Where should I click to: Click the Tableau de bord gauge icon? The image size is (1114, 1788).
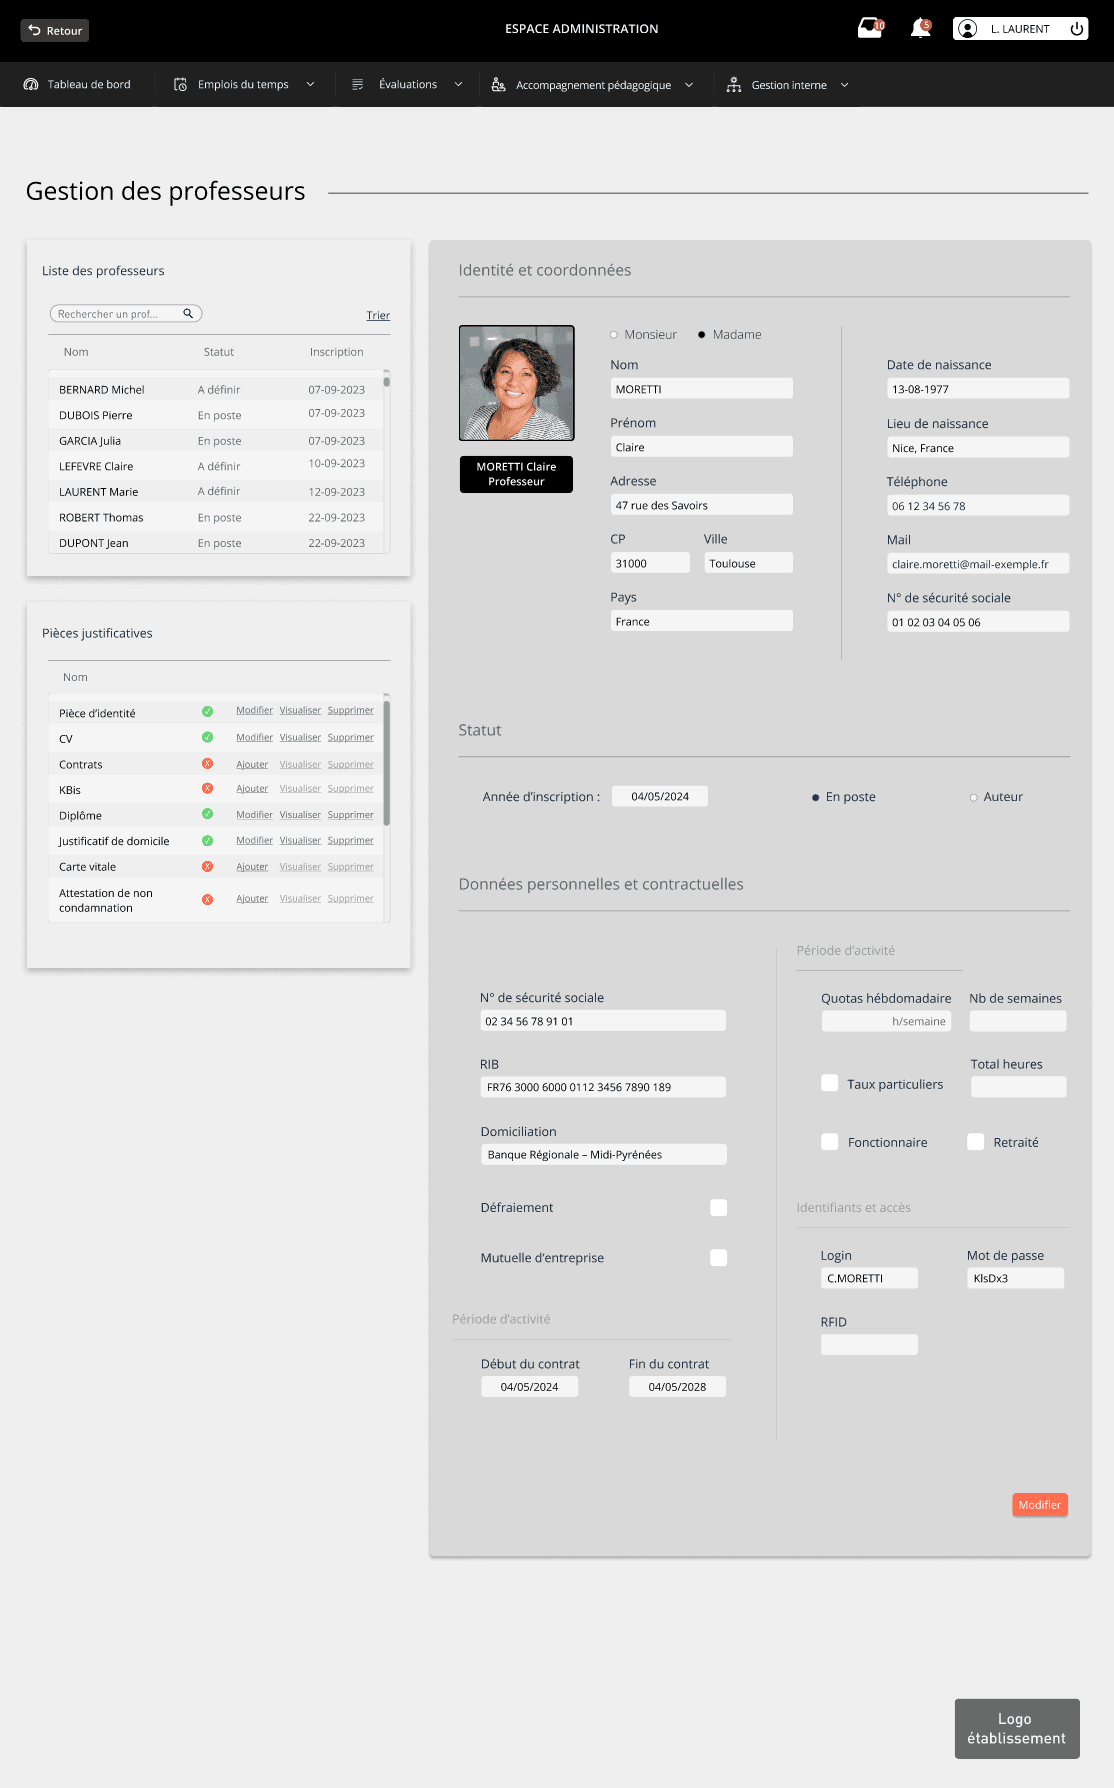(31, 85)
